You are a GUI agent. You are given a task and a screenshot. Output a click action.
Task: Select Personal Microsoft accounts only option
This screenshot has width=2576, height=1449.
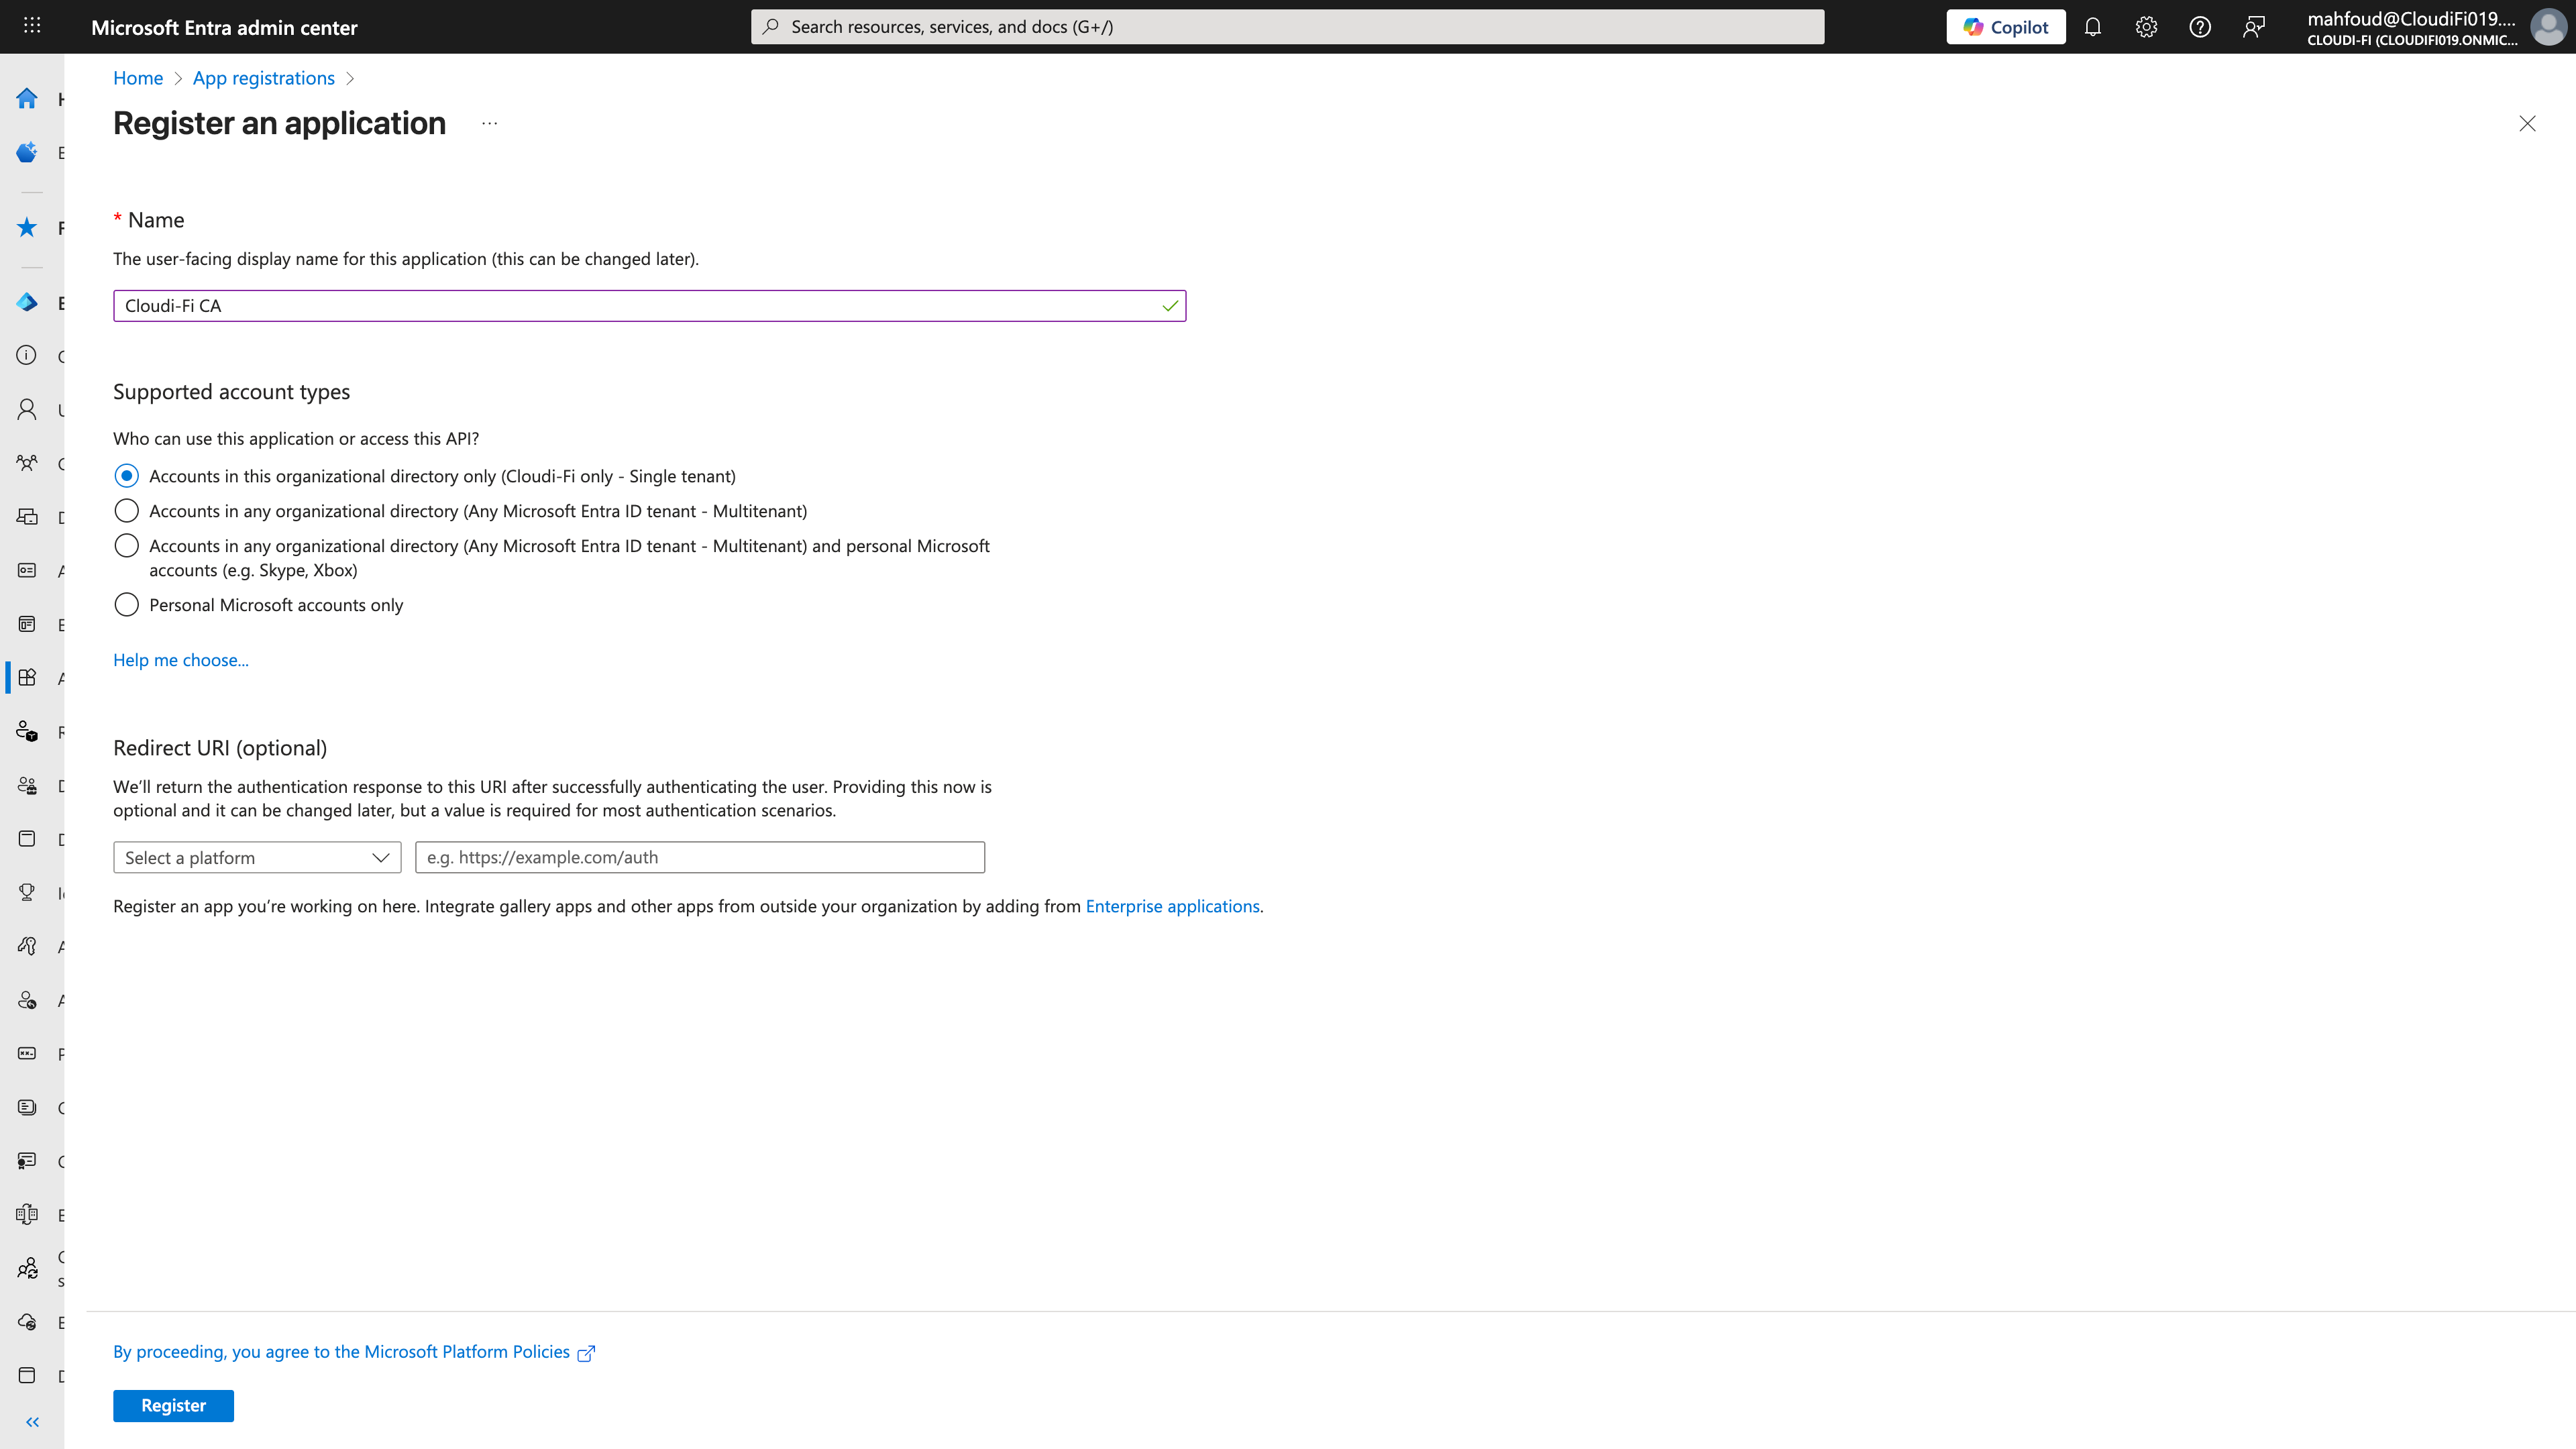point(126,604)
